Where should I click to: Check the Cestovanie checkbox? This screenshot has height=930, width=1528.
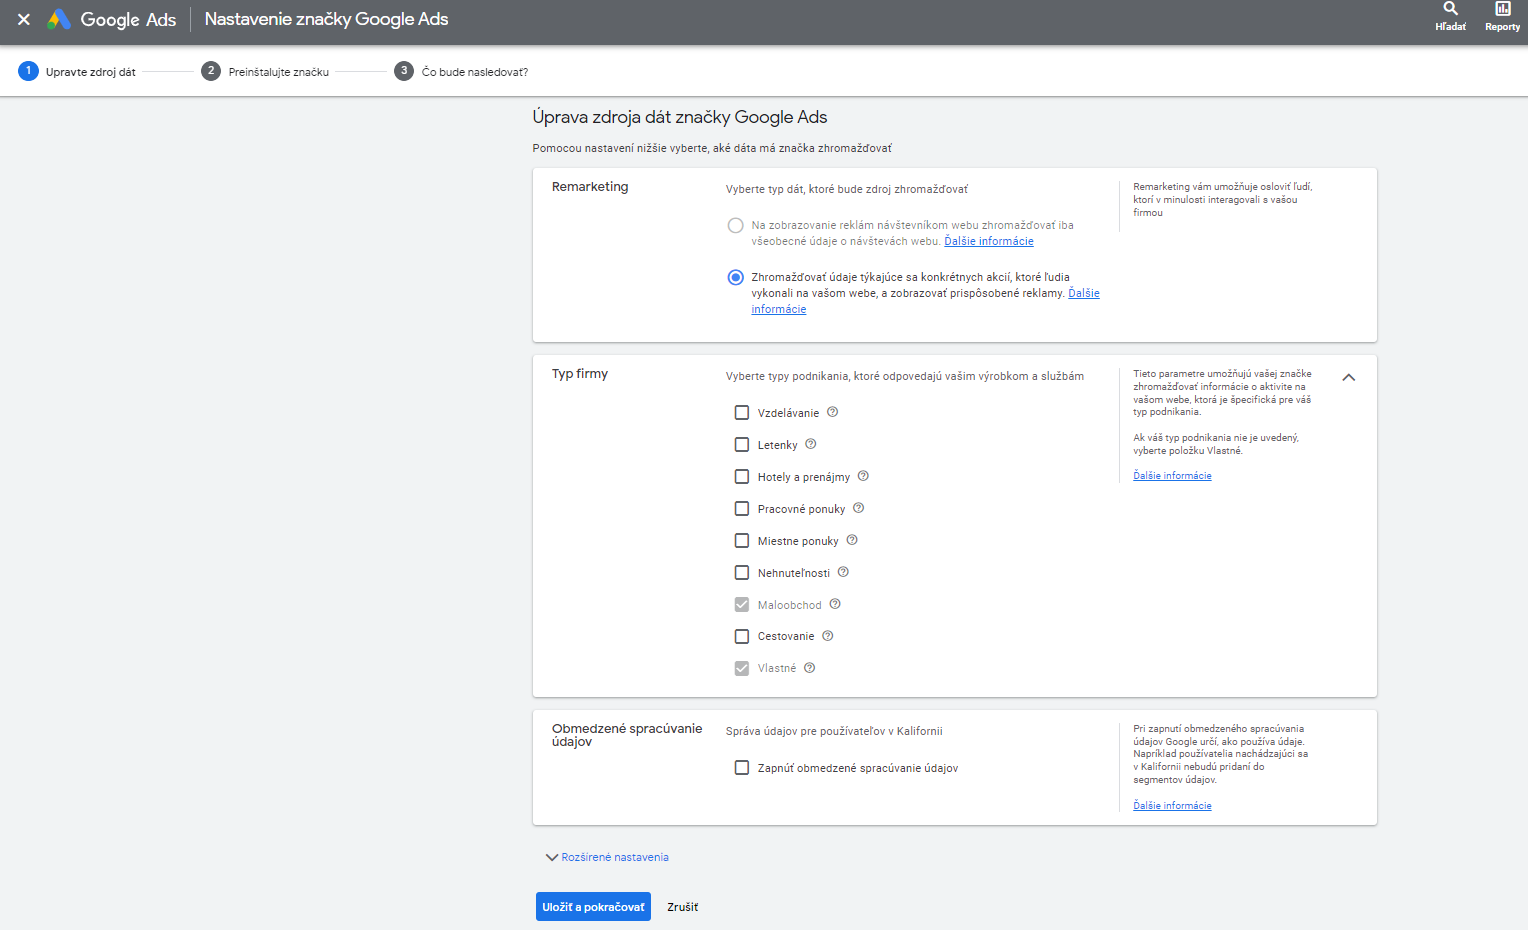[x=742, y=636]
